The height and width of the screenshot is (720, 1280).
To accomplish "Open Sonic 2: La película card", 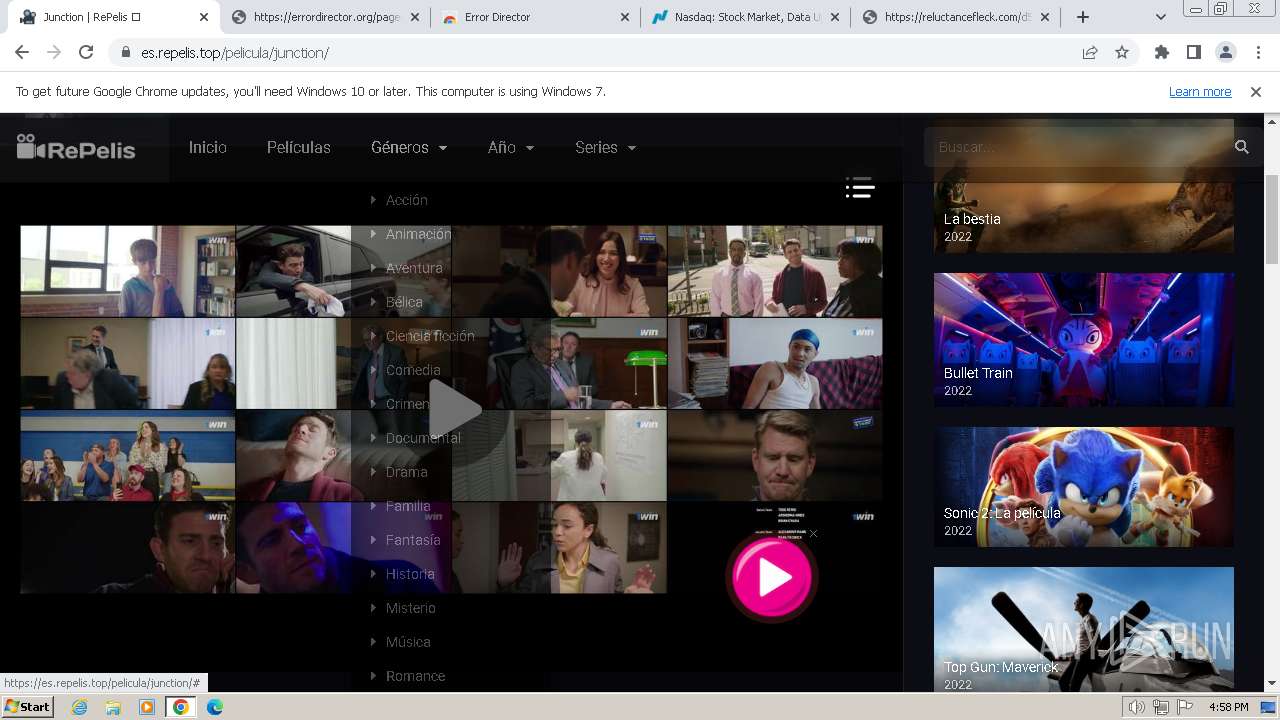I will (x=1084, y=487).
